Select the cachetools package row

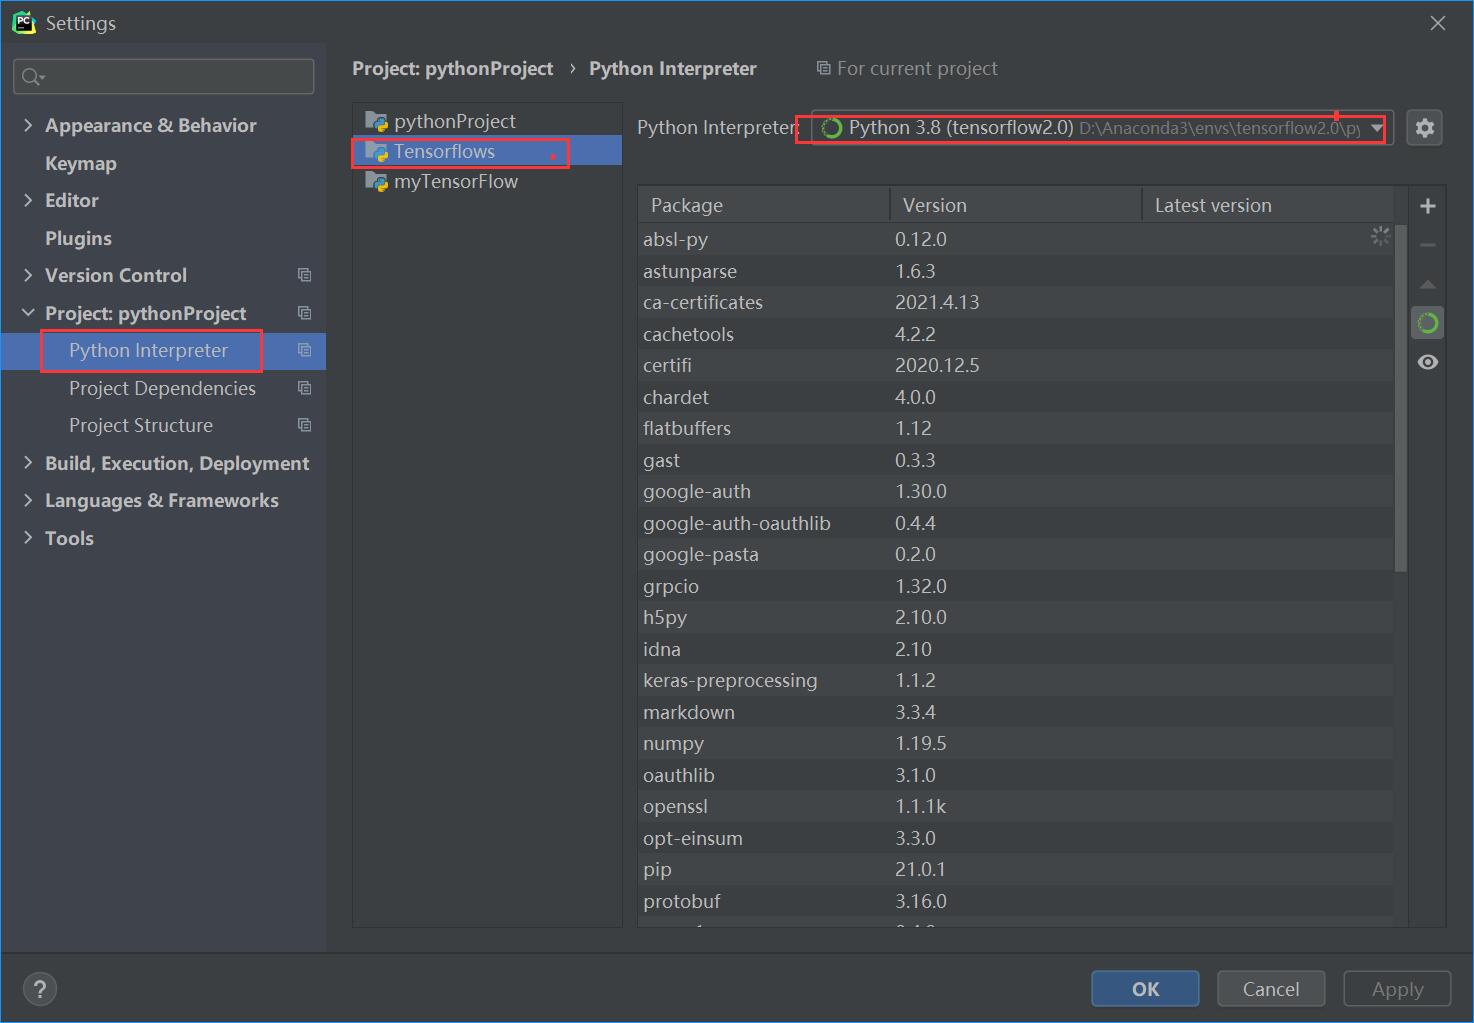pyautogui.click(x=1015, y=334)
